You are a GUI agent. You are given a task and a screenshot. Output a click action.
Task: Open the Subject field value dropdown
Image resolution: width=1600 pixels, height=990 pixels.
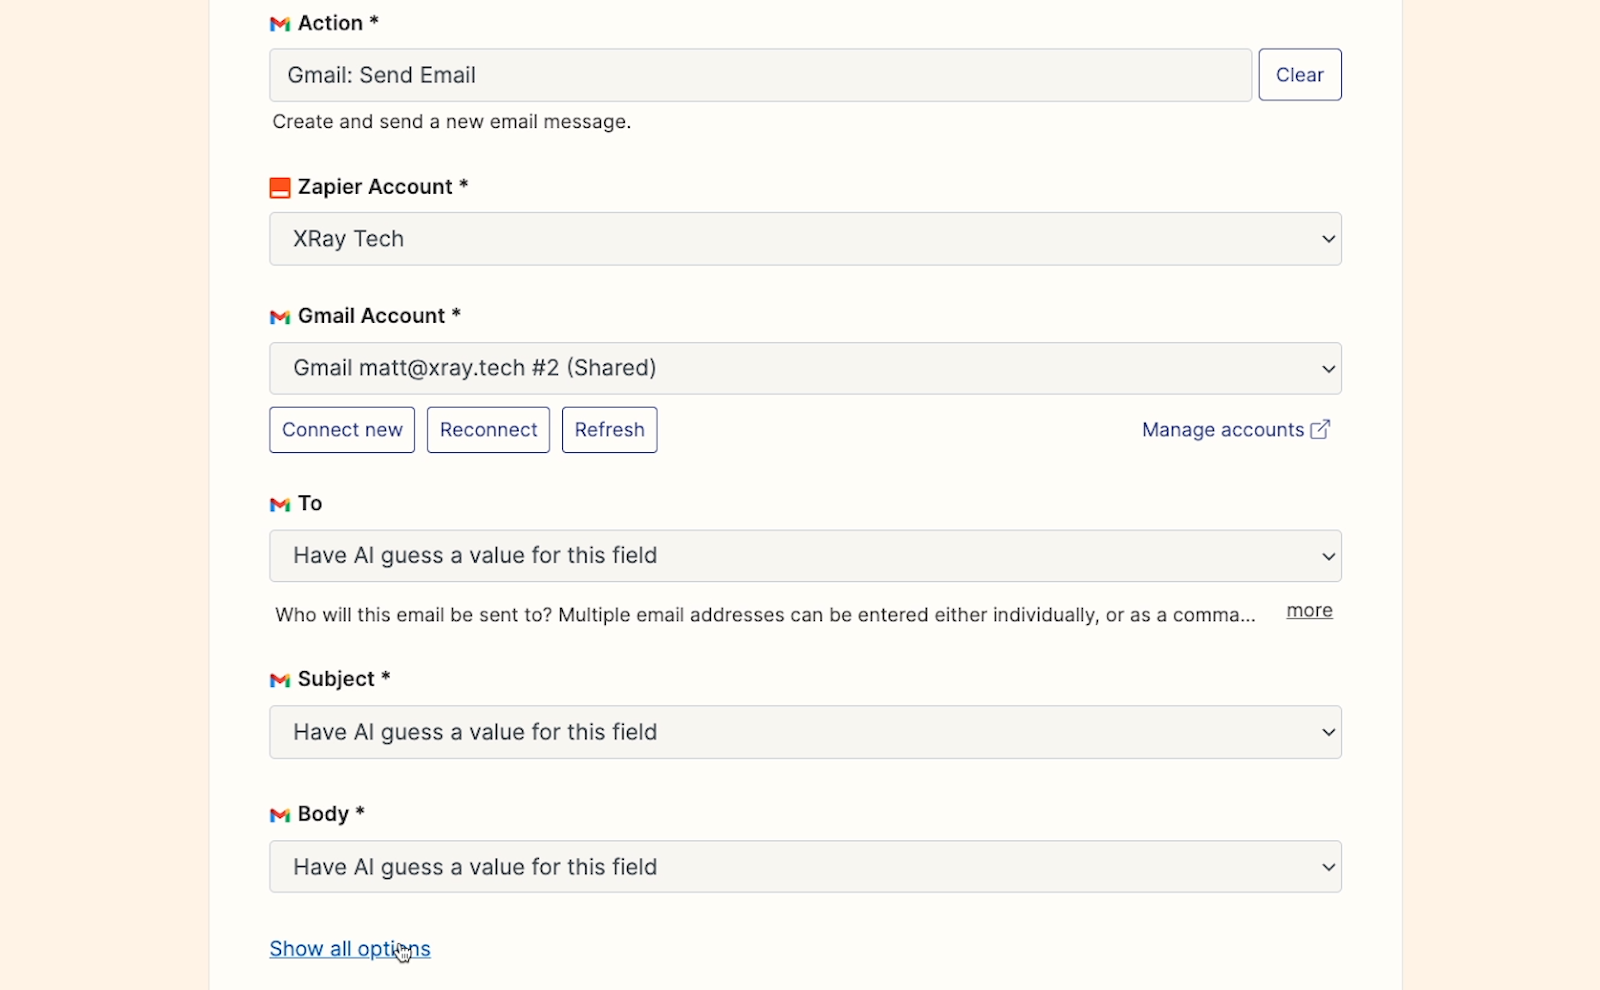coord(804,732)
